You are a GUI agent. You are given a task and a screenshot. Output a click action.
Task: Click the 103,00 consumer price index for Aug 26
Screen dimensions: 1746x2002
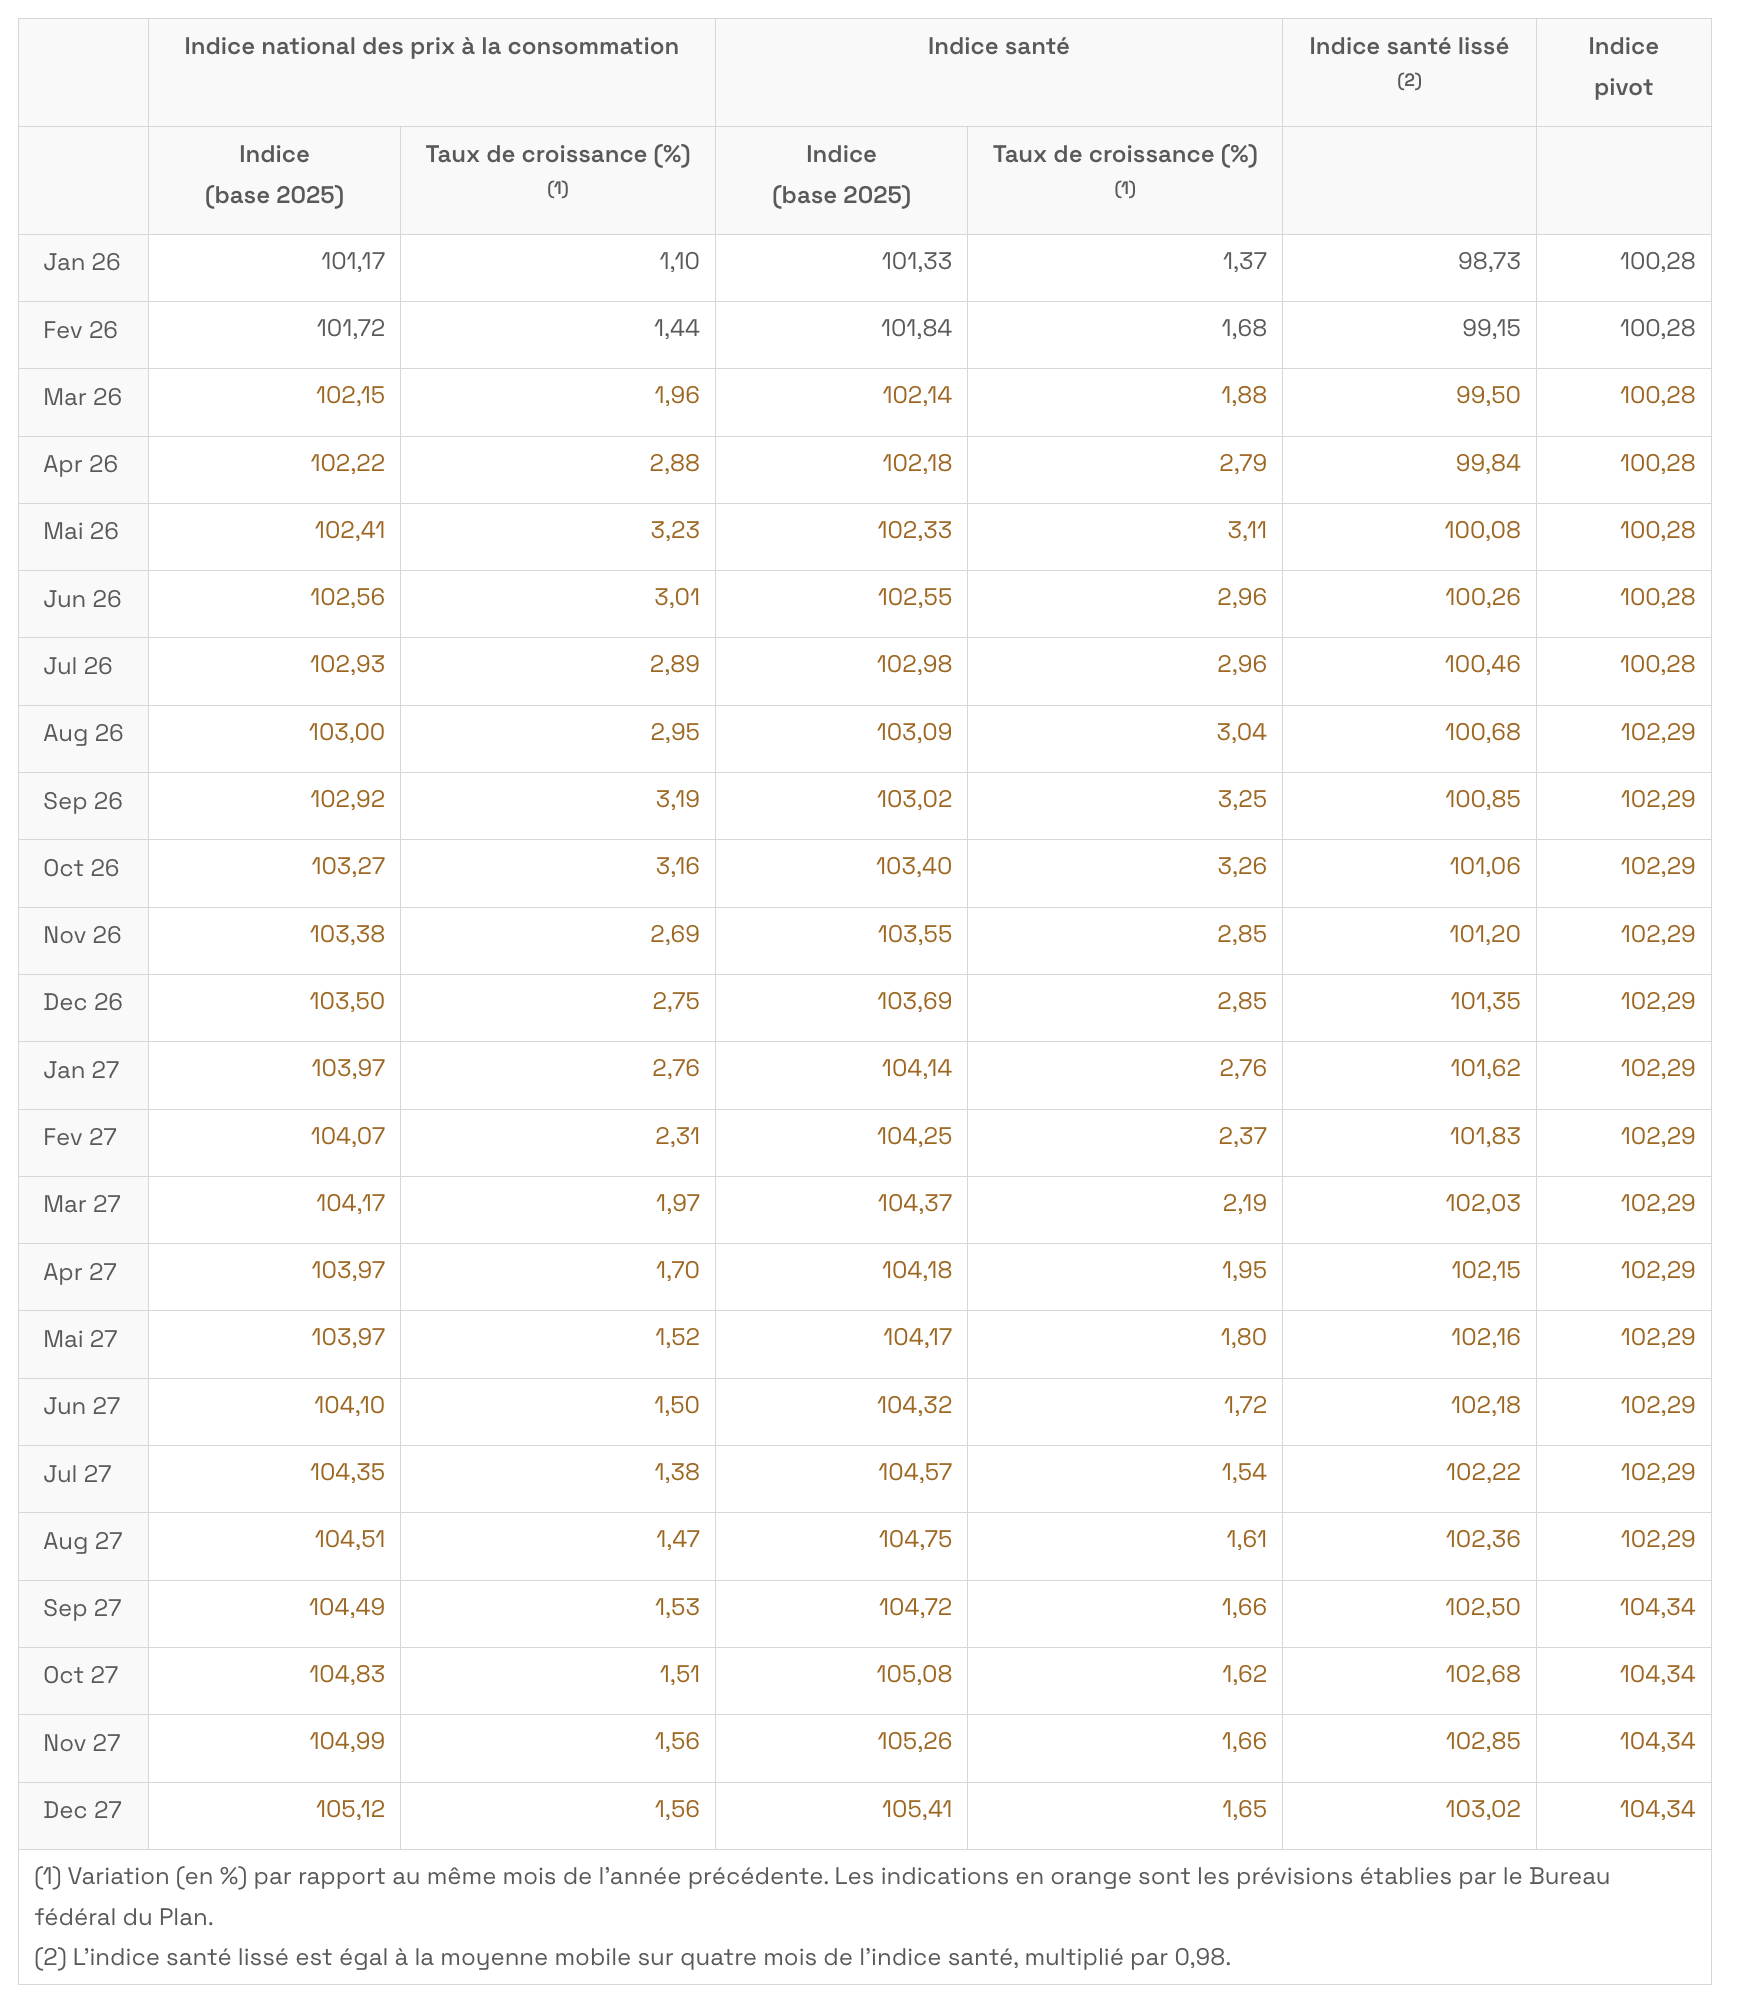point(347,732)
